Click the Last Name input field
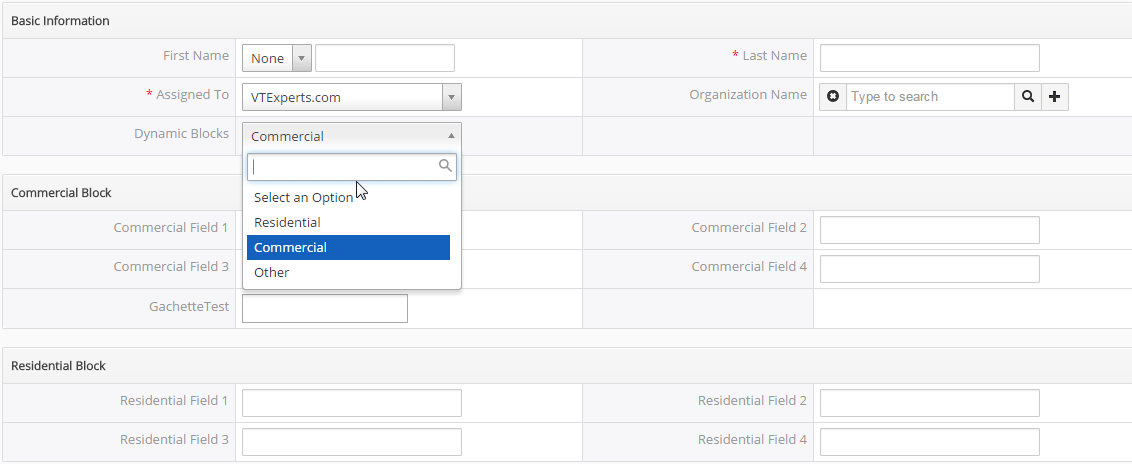 coord(930,58)
